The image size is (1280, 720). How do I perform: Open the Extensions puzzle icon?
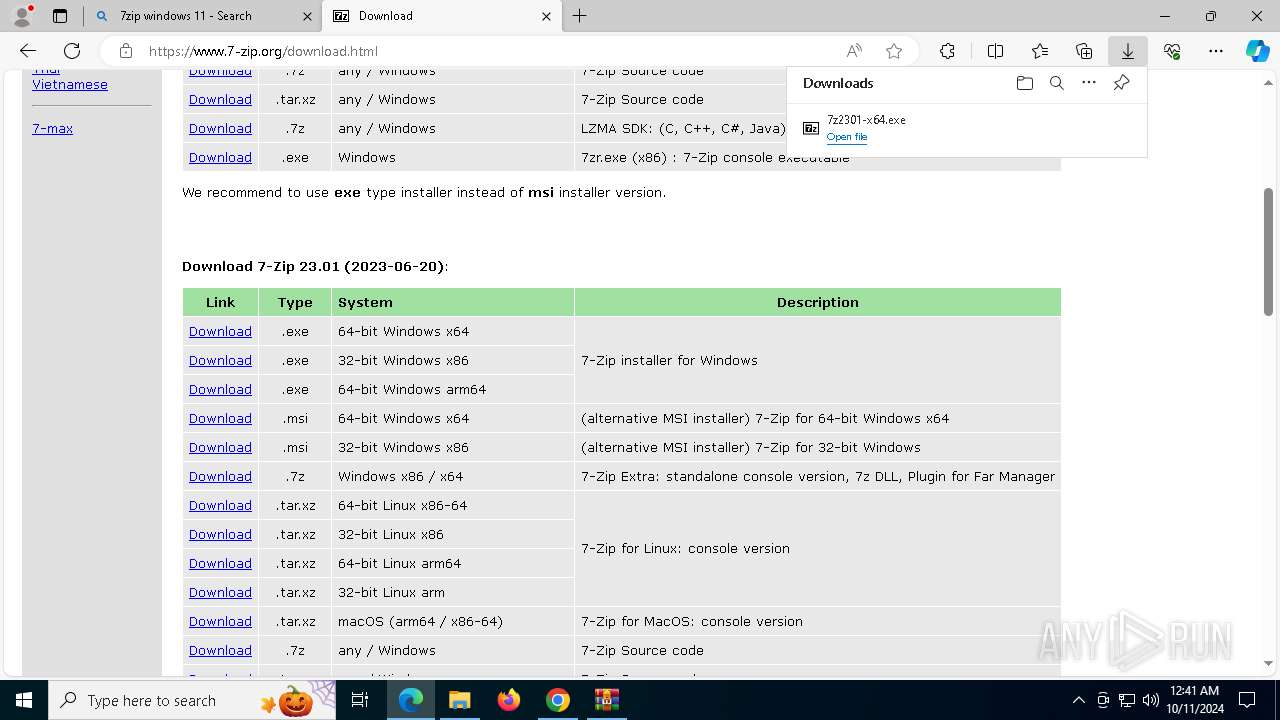[x=947, y=51]
